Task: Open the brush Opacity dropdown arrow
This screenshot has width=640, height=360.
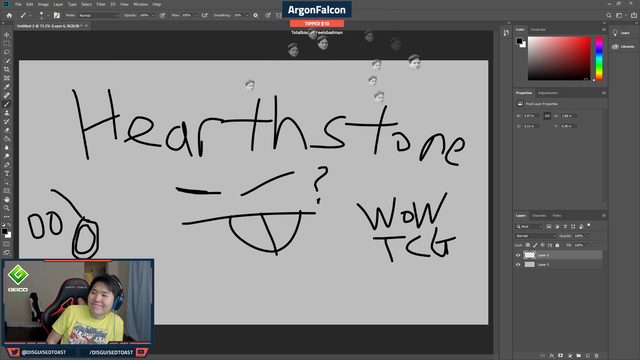Action: (153, 16)
